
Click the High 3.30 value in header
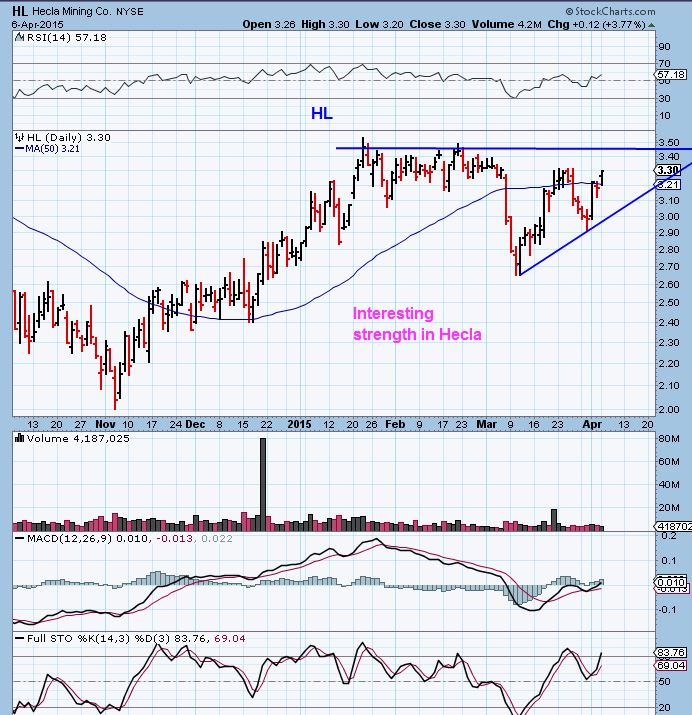325,24
